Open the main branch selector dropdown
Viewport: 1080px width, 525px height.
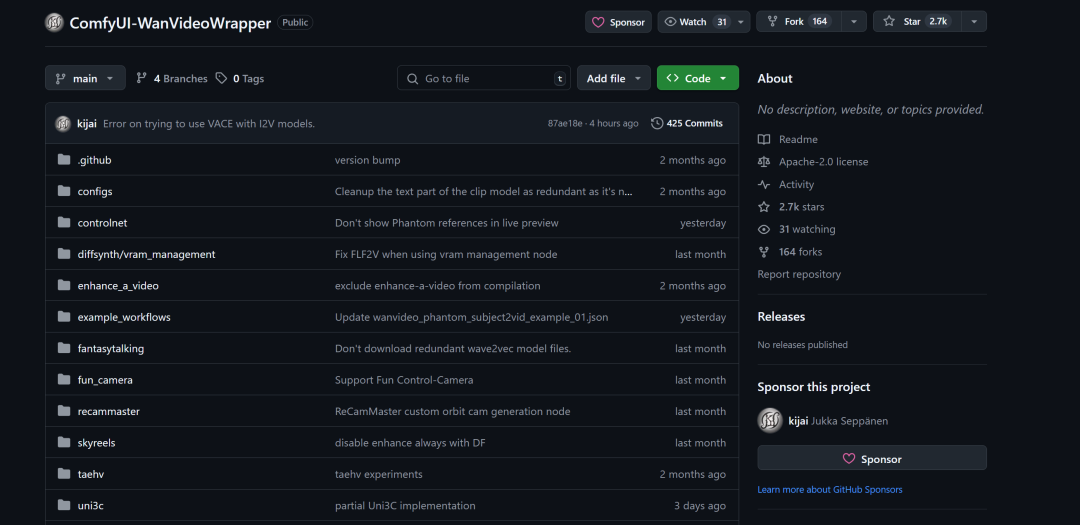pyautogui.click(x=85, y=78)
